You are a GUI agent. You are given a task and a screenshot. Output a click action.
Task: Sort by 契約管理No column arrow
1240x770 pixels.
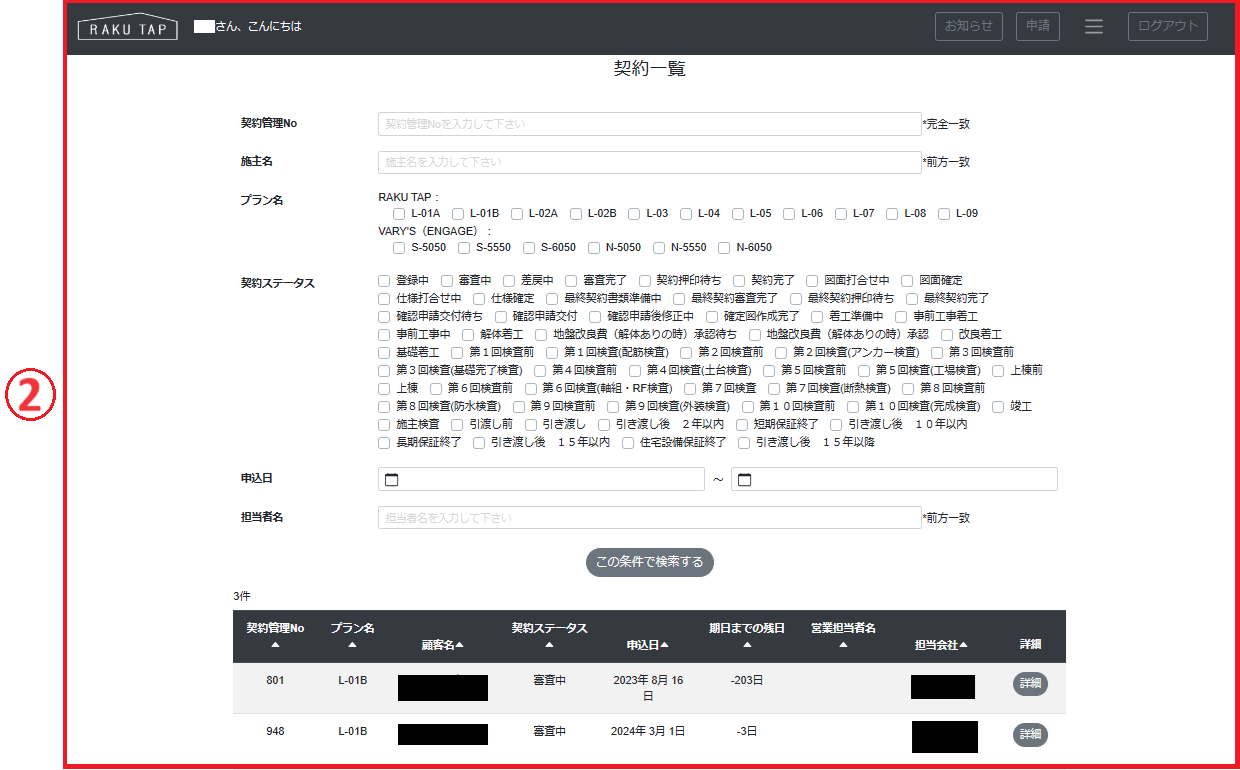pos(275,645)
